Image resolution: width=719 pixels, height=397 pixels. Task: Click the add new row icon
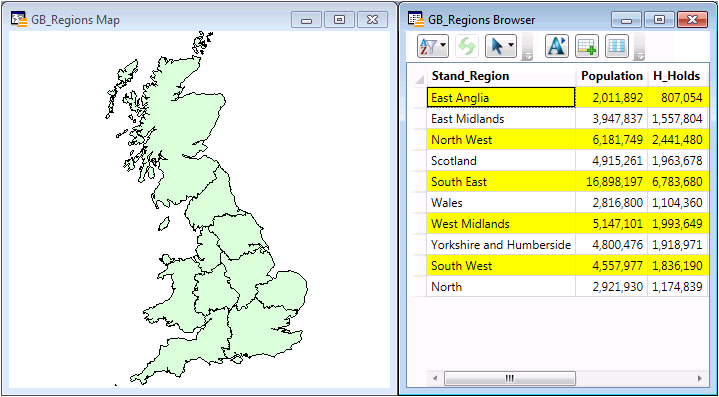pos(586,46)
